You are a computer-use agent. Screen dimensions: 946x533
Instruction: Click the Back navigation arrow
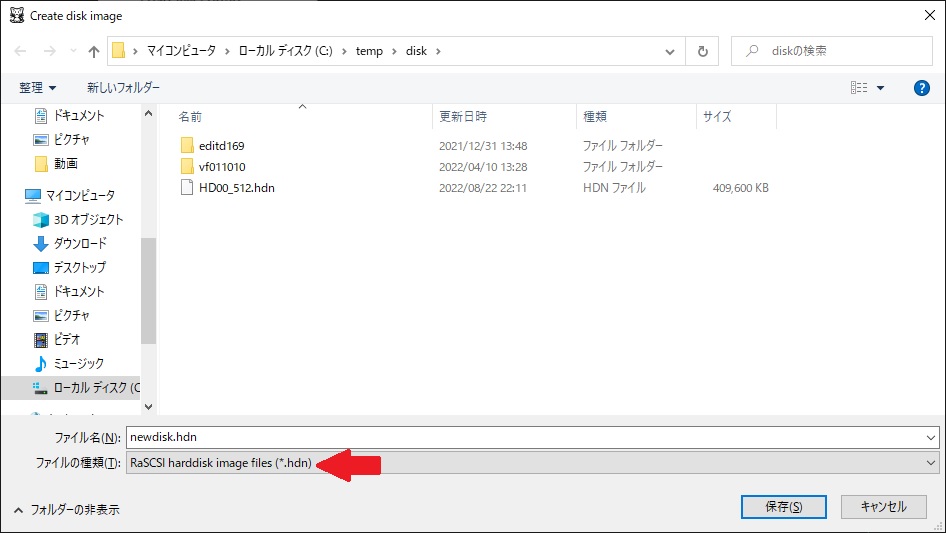(21, 51)
